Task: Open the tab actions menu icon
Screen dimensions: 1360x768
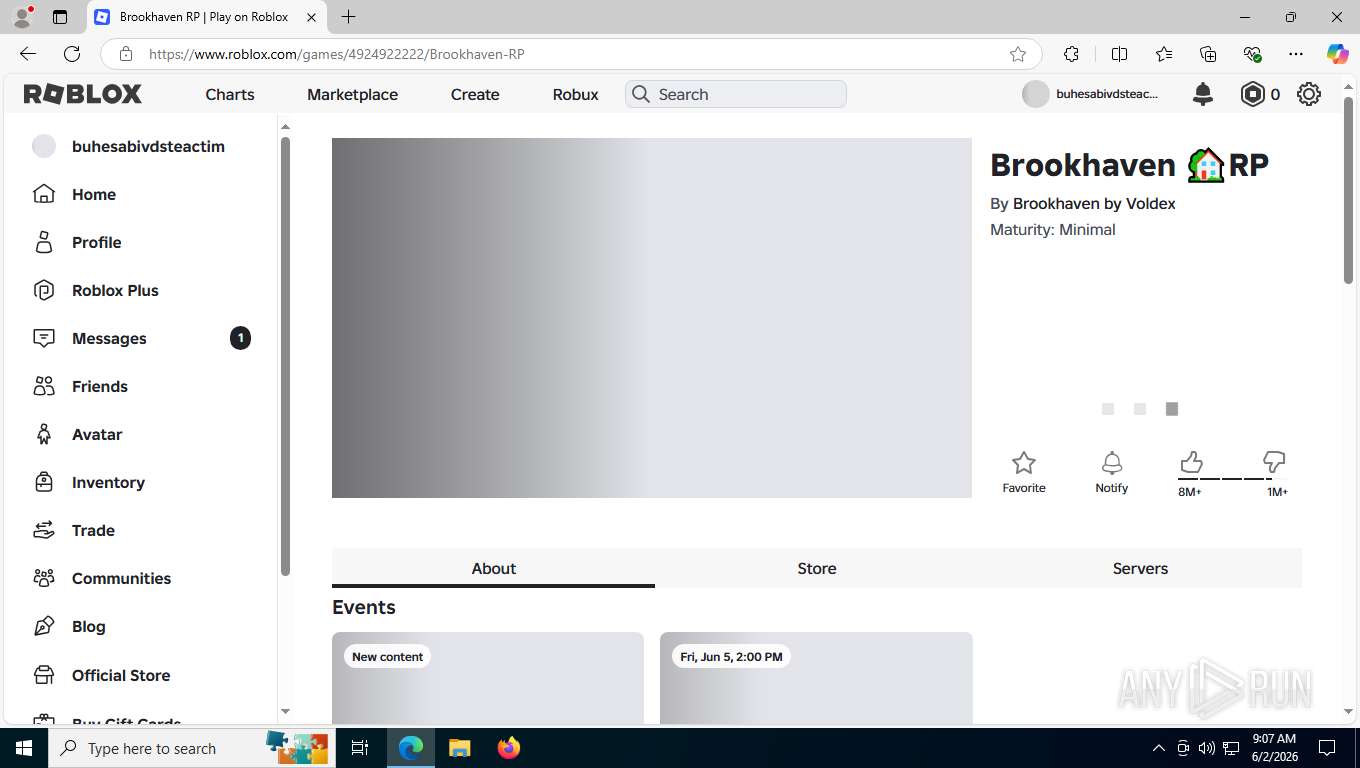Action: (60, 17)
